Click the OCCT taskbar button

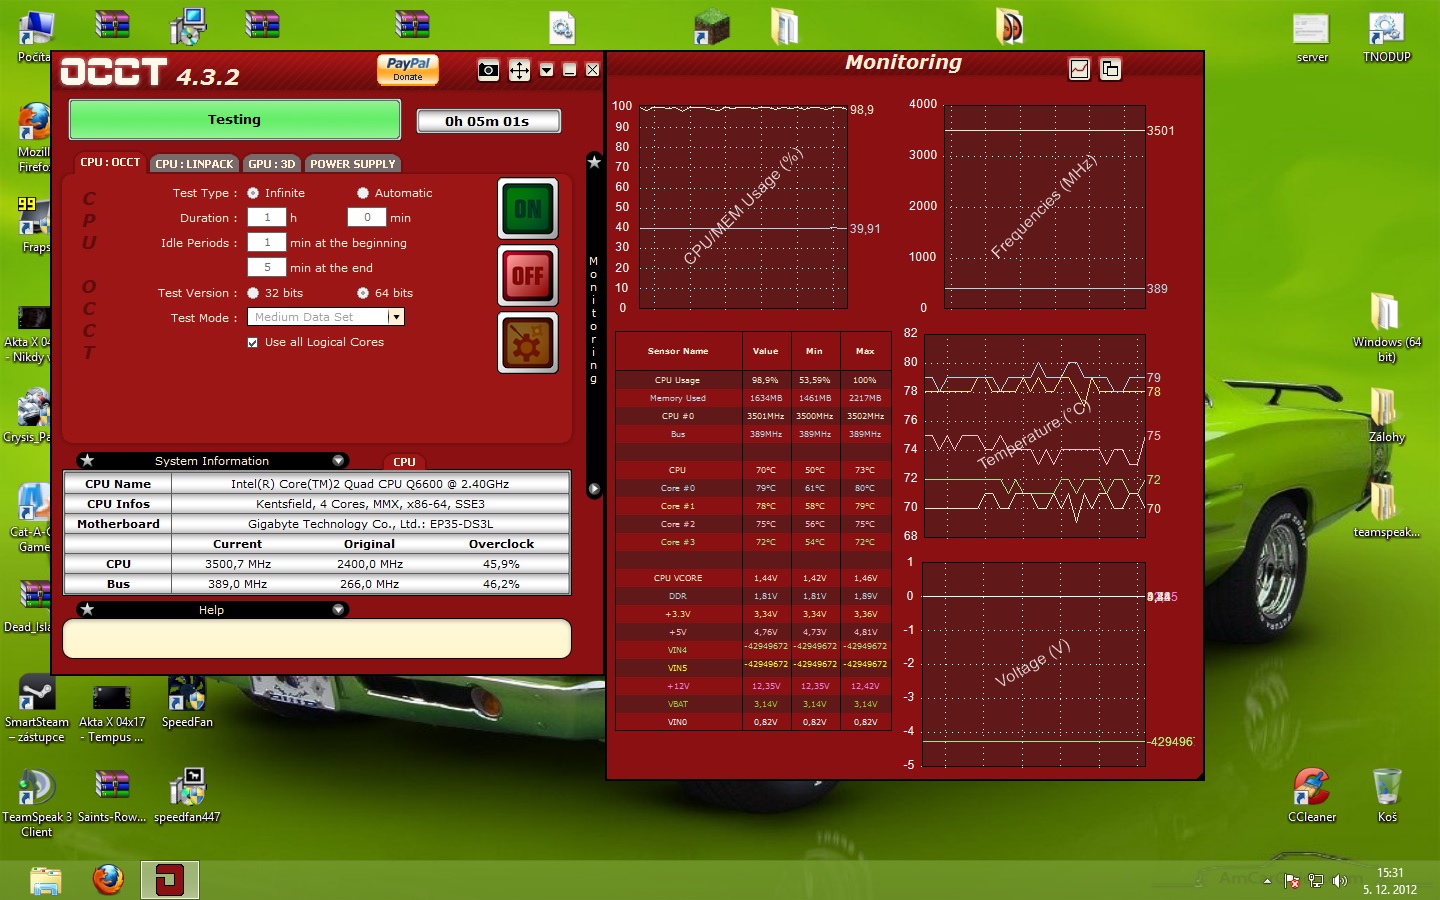pyautogui.click(x=169, y=880)
